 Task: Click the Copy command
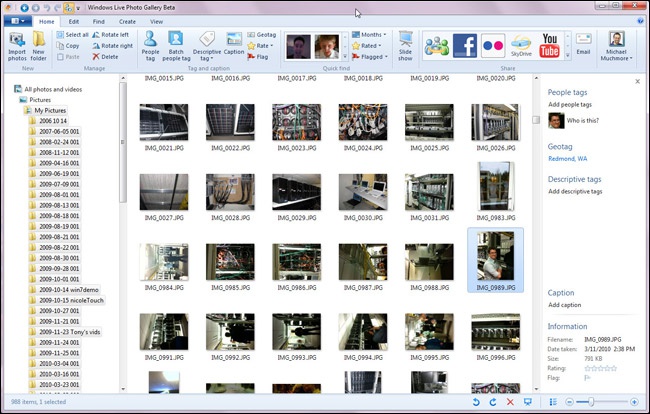68,46
